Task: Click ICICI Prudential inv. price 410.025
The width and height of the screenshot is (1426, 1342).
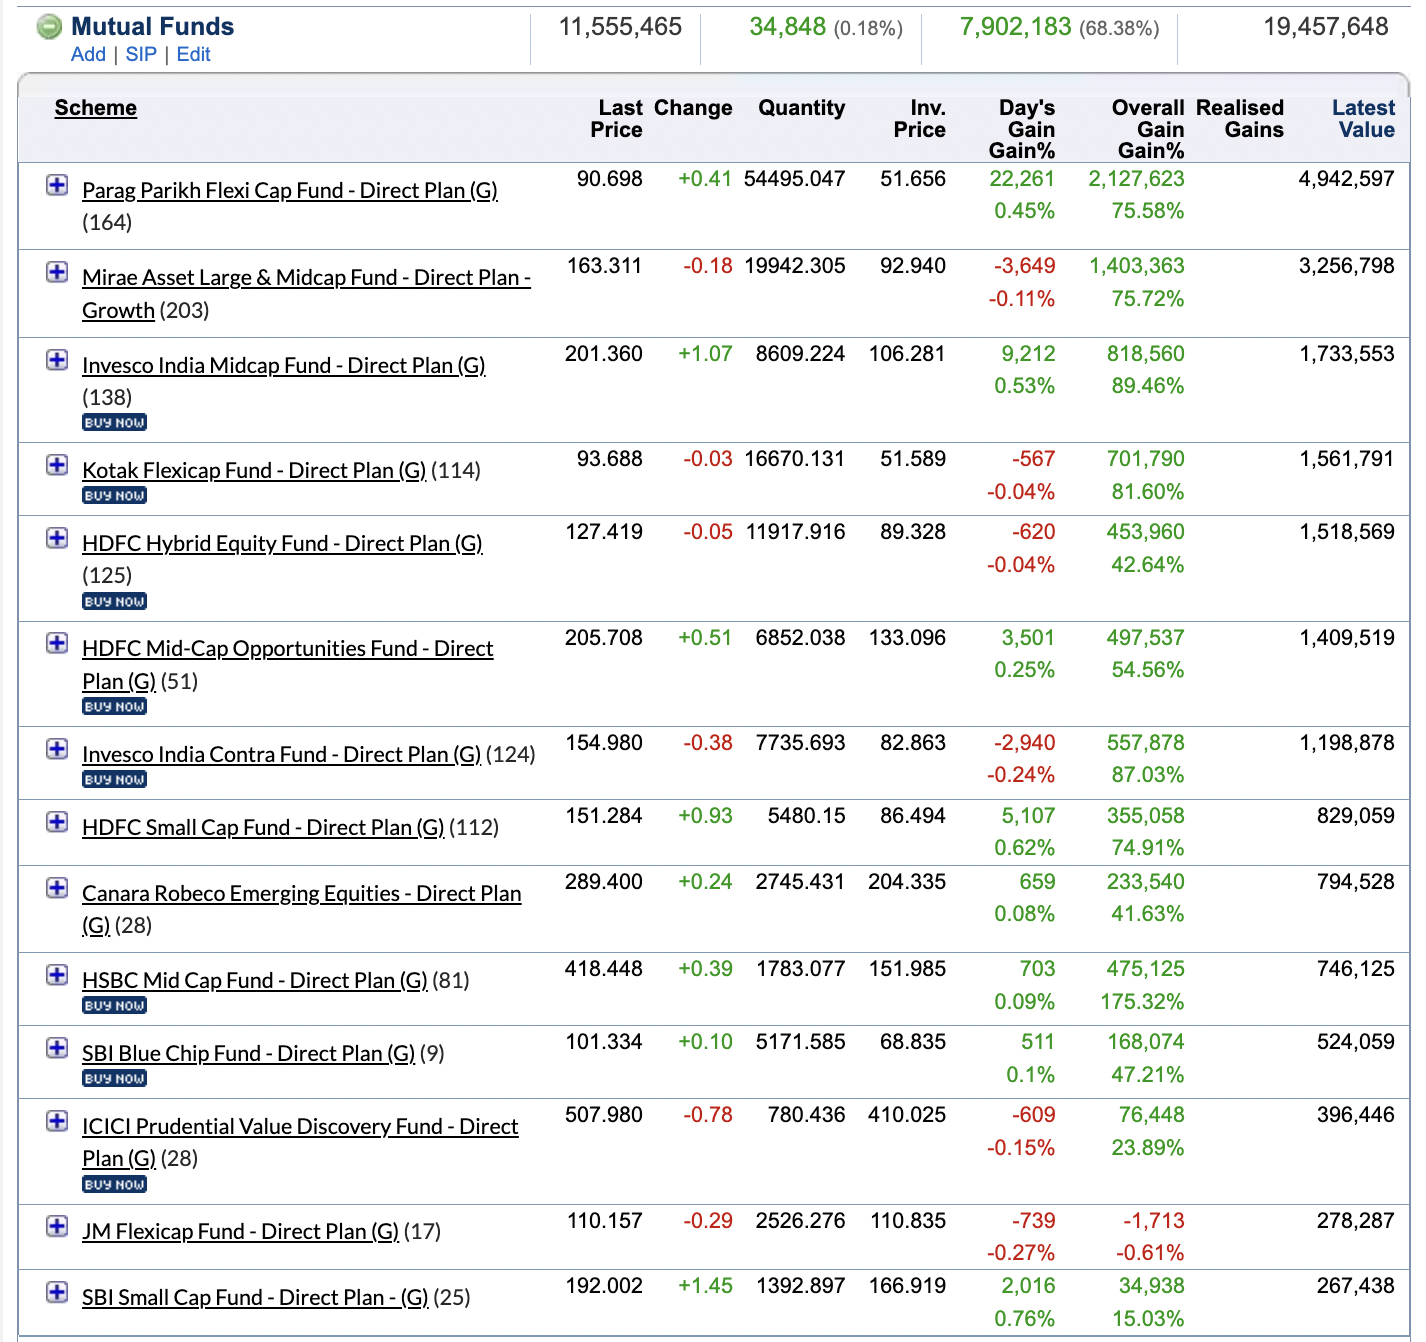Action: point(907,1115)
